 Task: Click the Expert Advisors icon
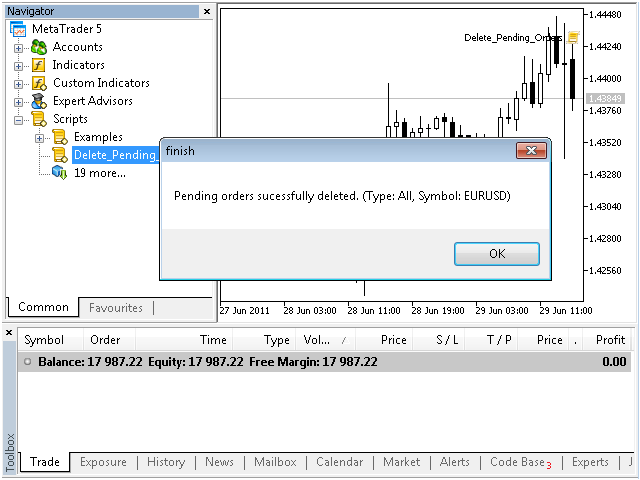[39, 101]
